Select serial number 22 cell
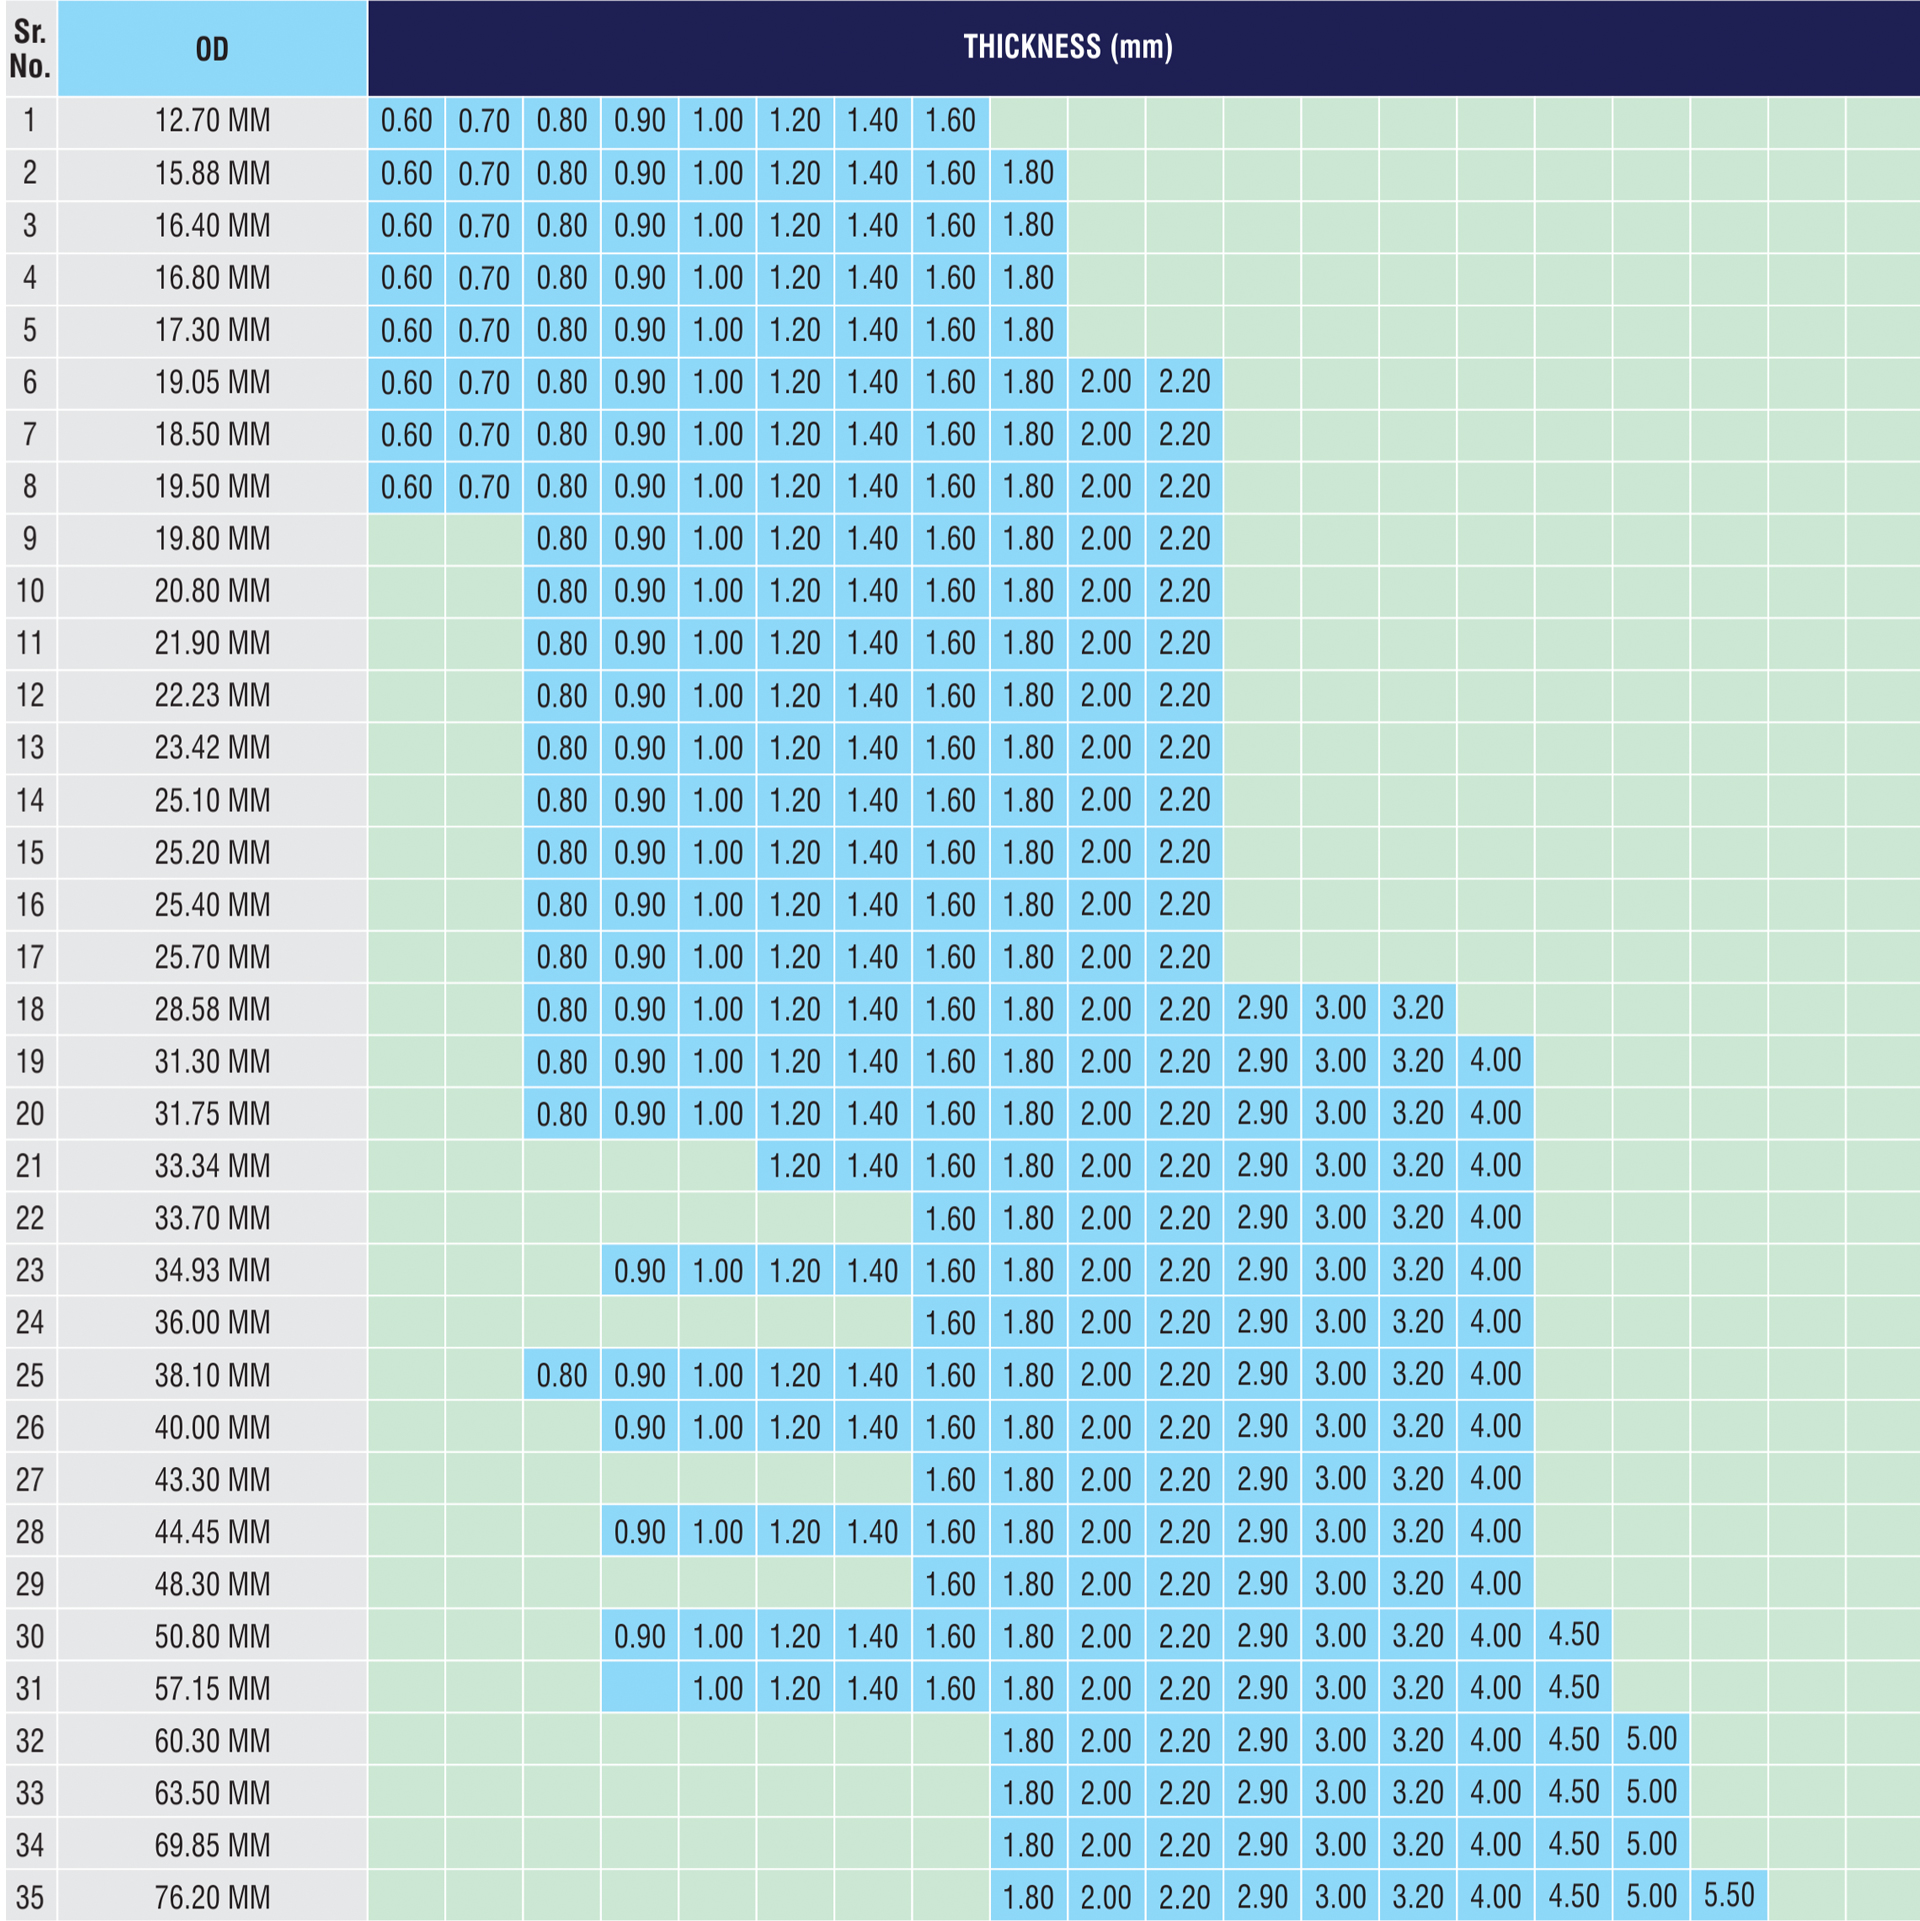 (x=30, y=1218)
